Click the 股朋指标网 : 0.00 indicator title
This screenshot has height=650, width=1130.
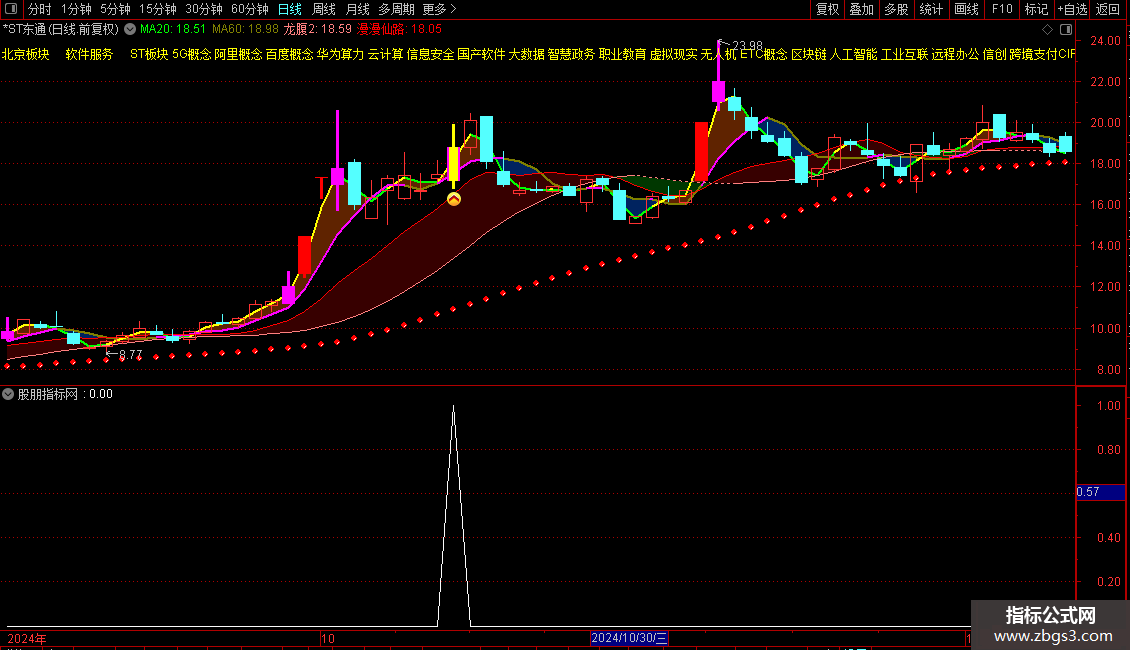click(65, 394)
